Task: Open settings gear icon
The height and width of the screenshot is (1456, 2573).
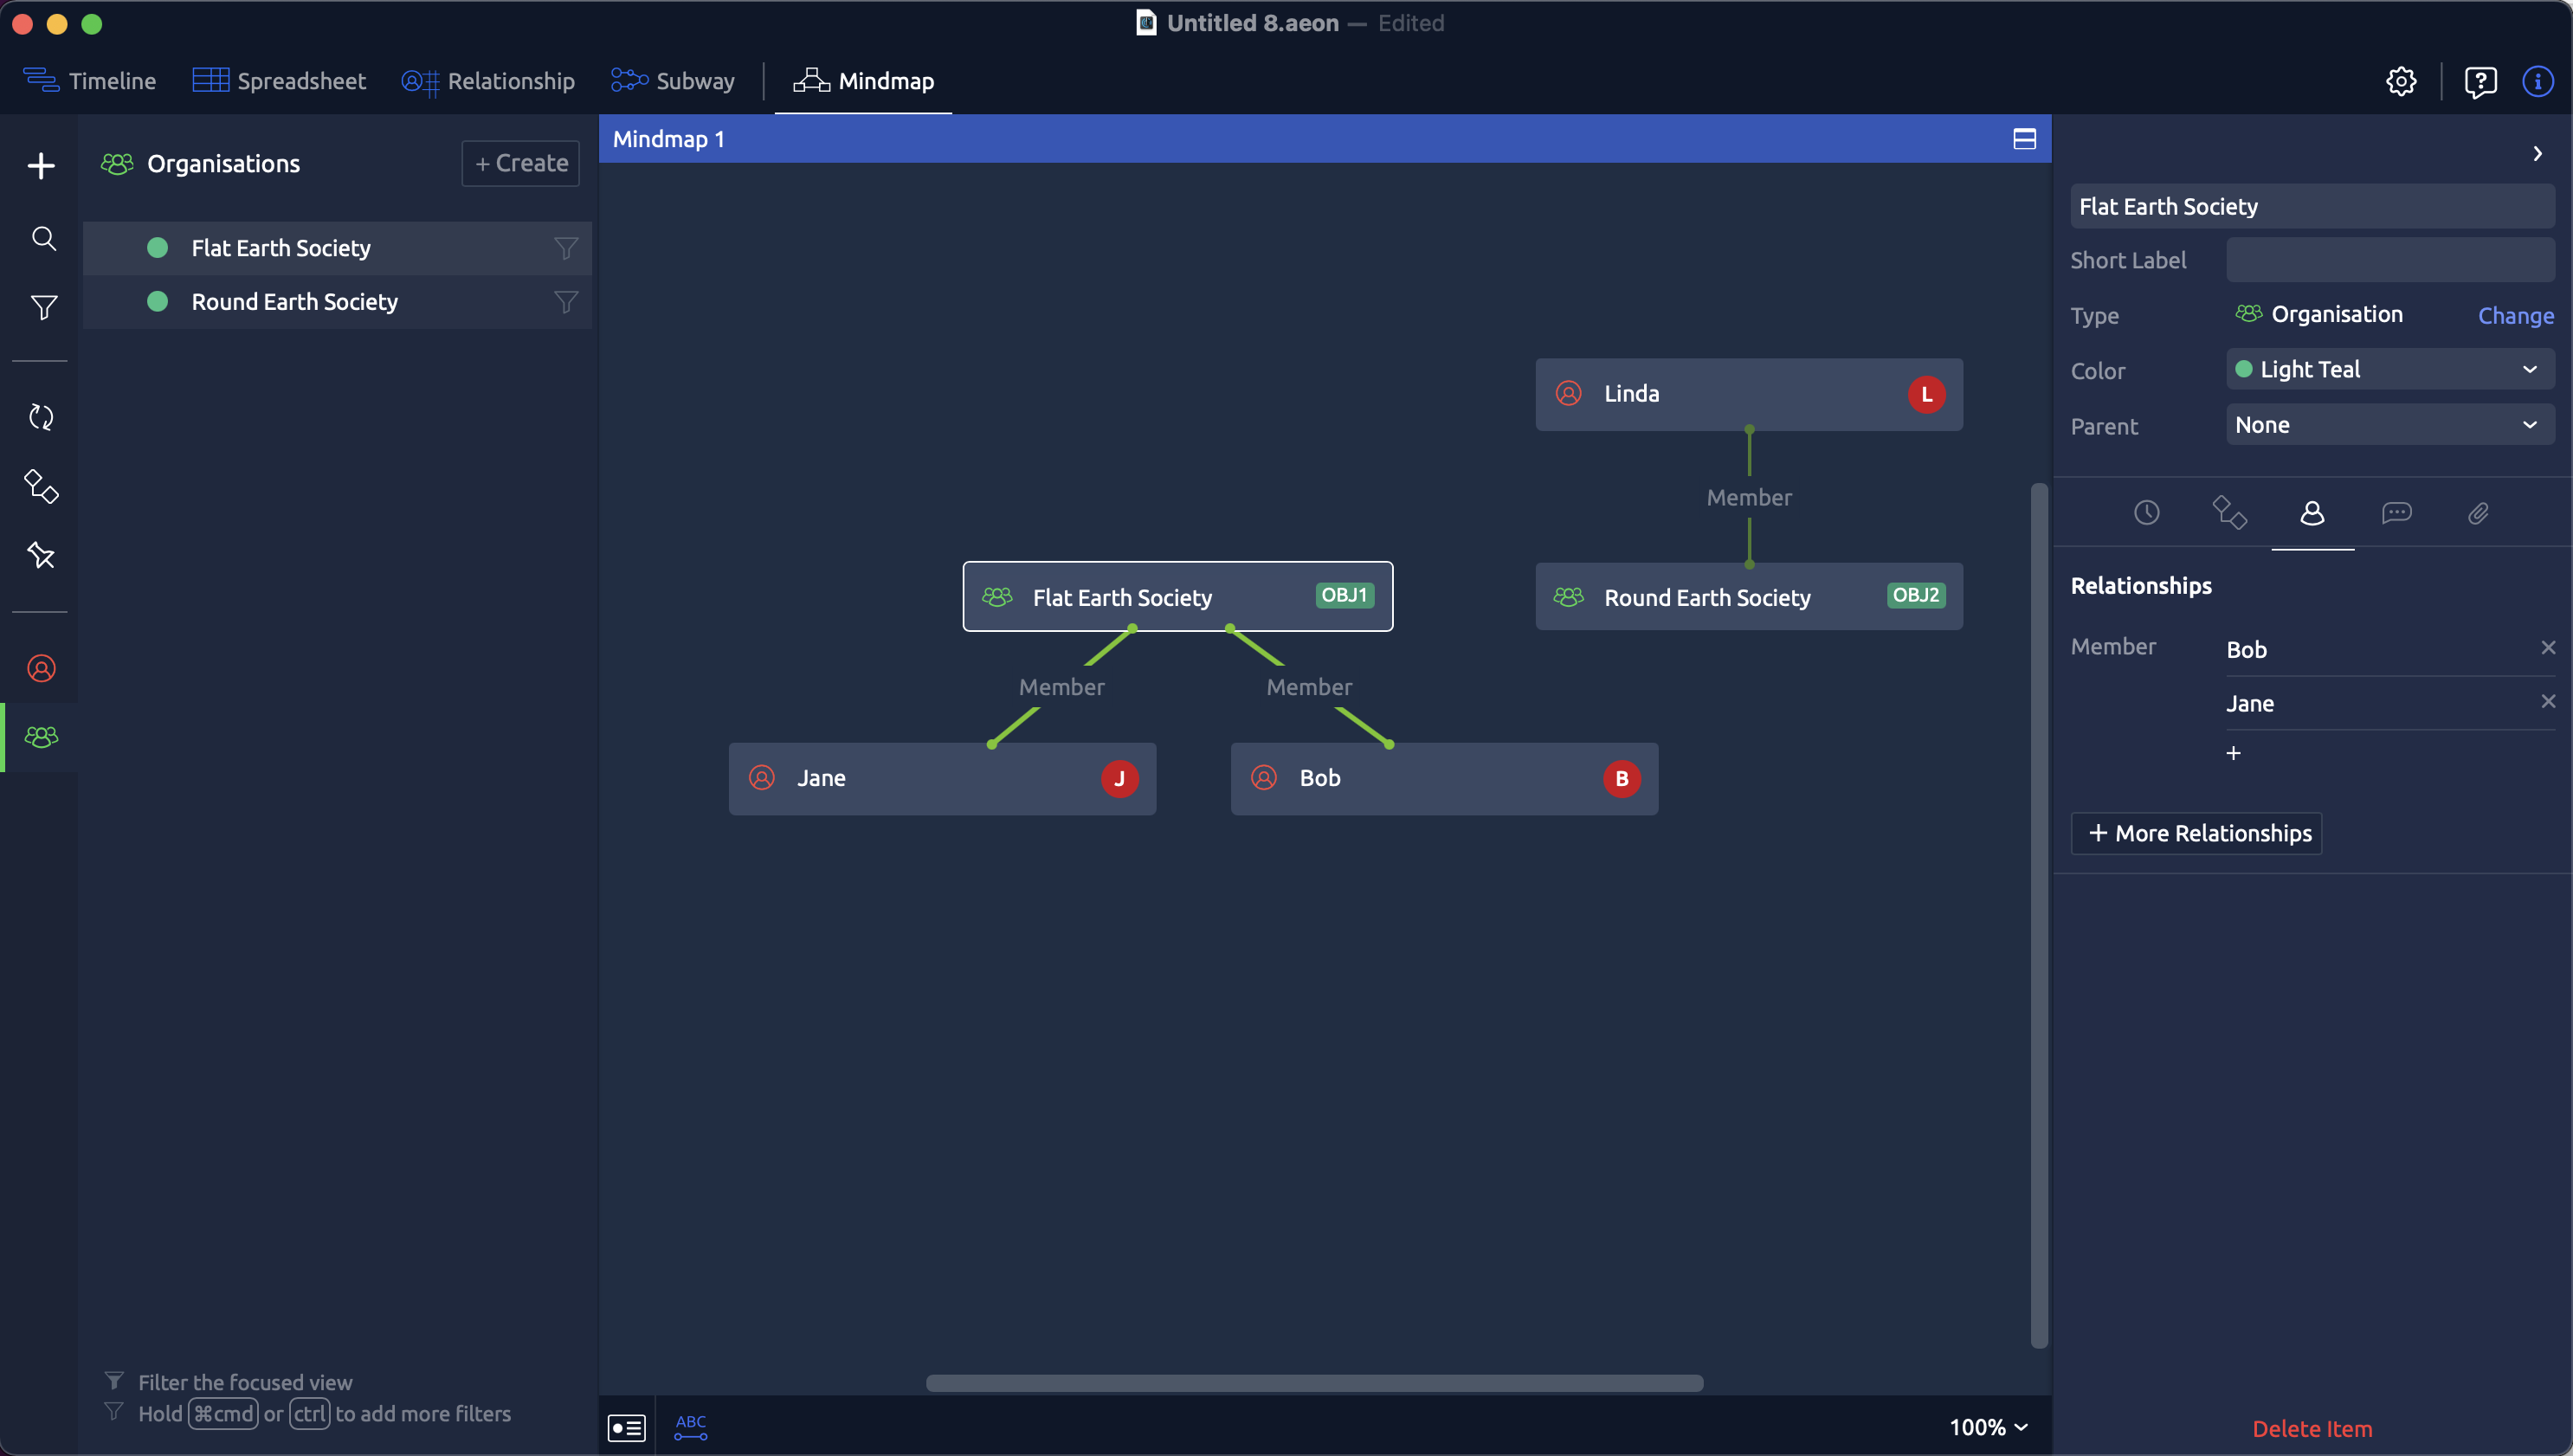Action: coord(2401,81)
